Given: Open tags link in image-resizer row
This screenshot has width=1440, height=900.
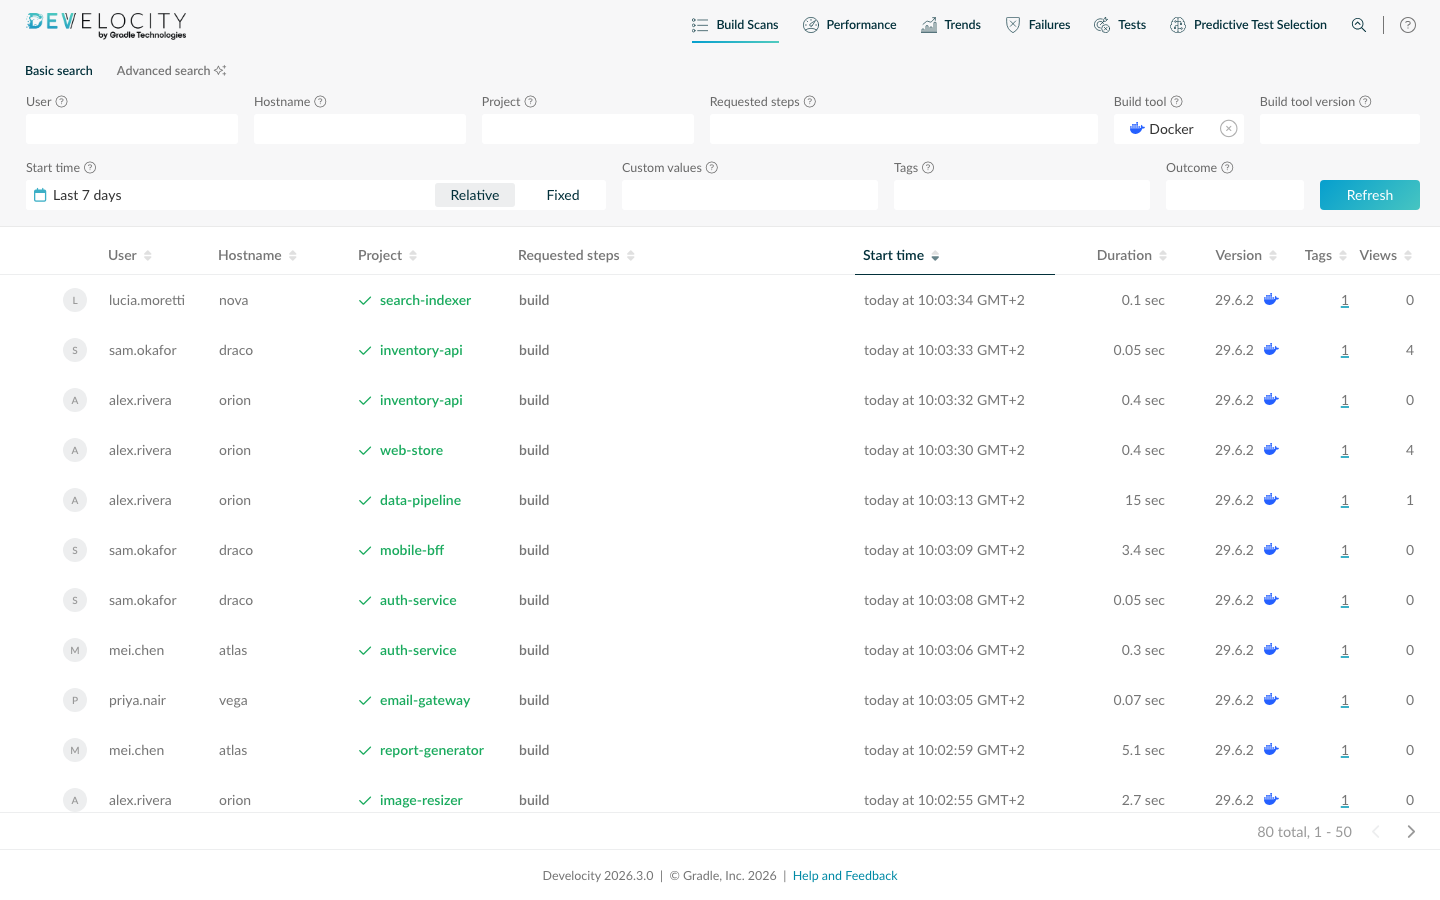Looking at the screenshot, I should click(x=1345, y=800).
